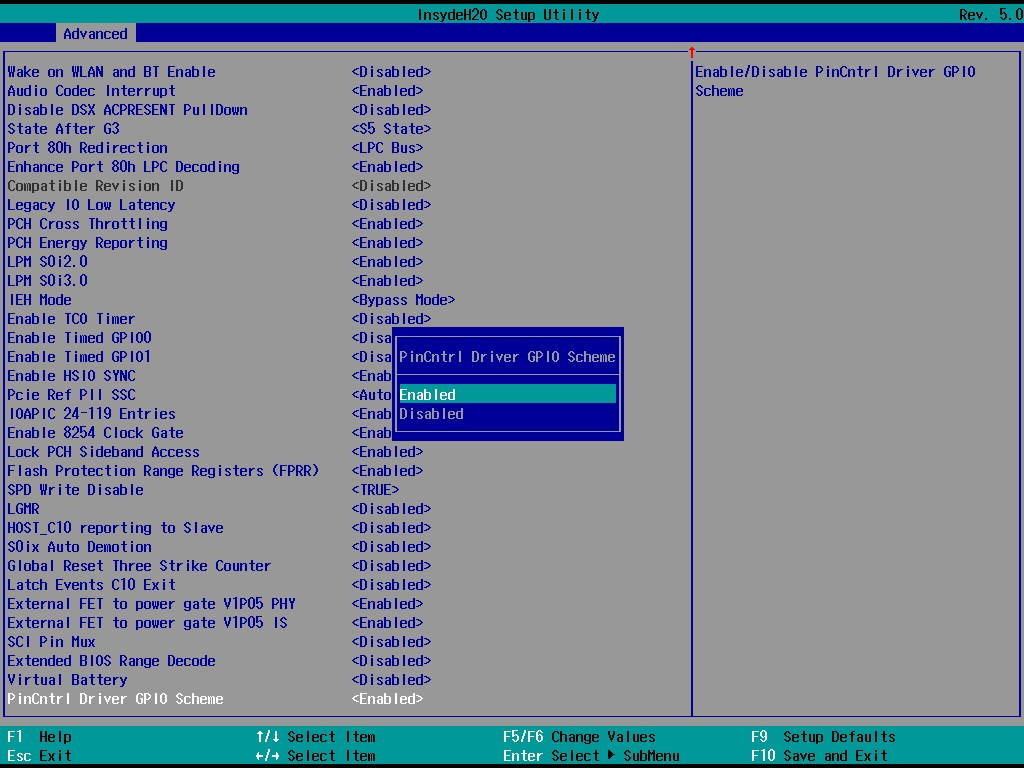Click Esc Exit in footer
1024x768 pixels.
(39, 756)
